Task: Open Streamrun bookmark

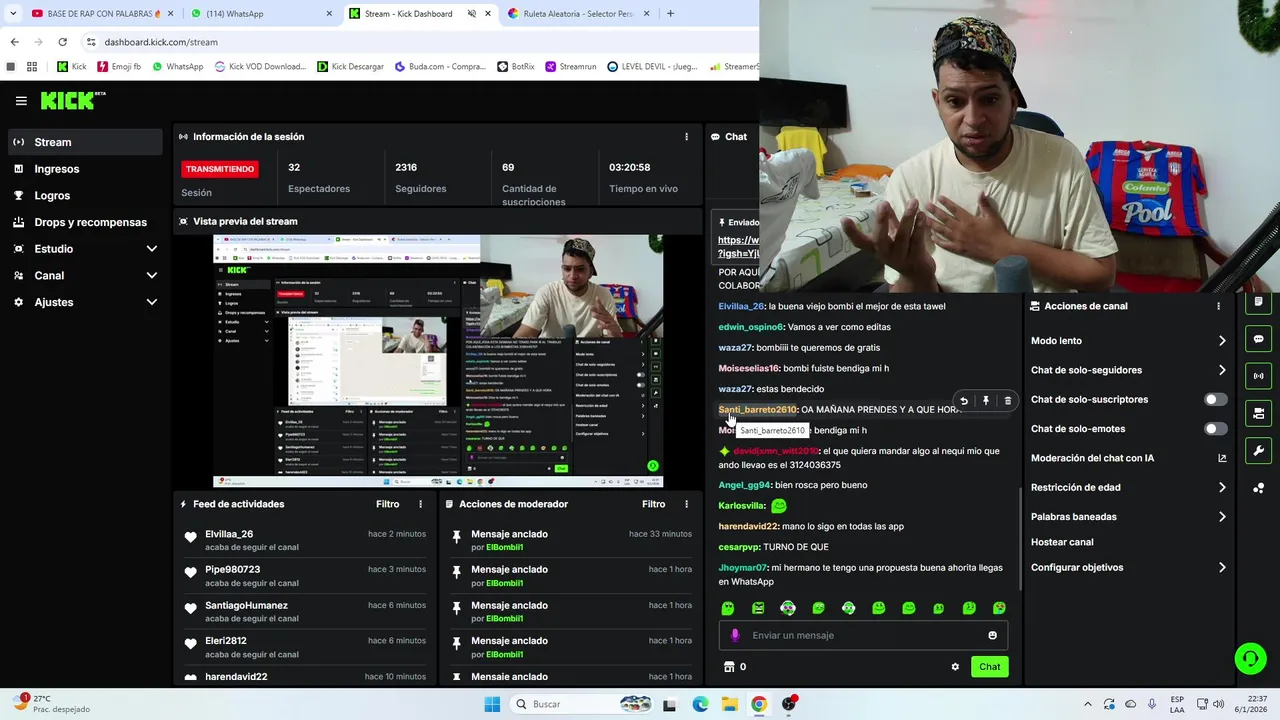Action: coord(570,67)
